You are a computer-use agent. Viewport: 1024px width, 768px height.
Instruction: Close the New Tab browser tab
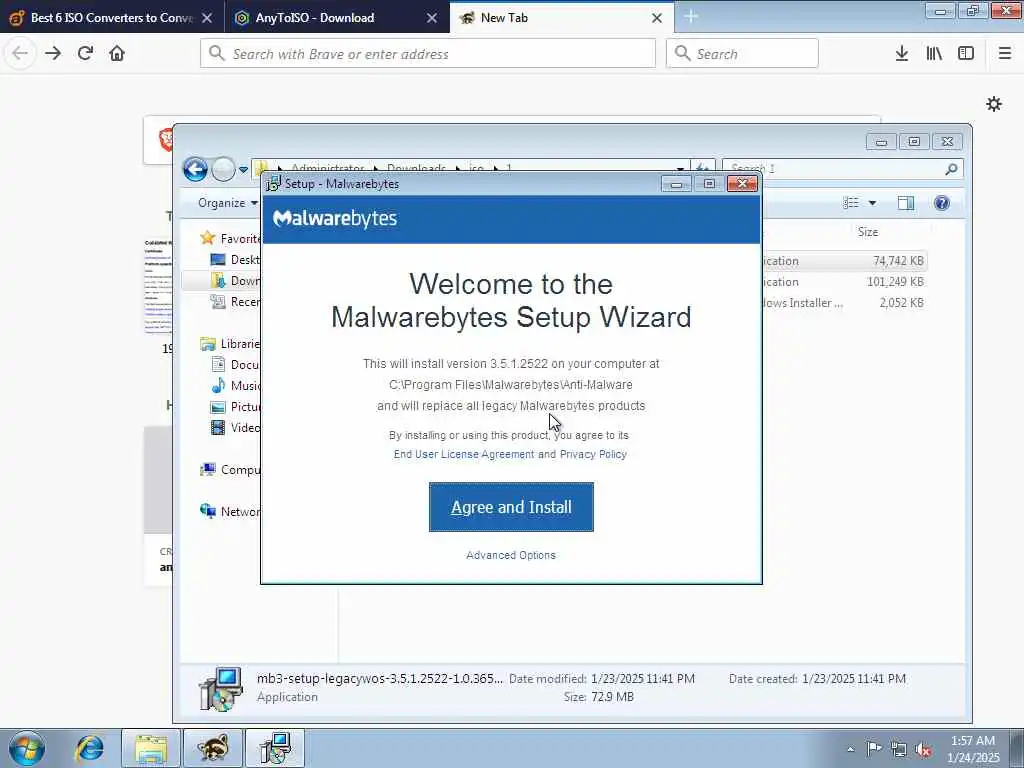pyautogui.click(x=657, y=18)
